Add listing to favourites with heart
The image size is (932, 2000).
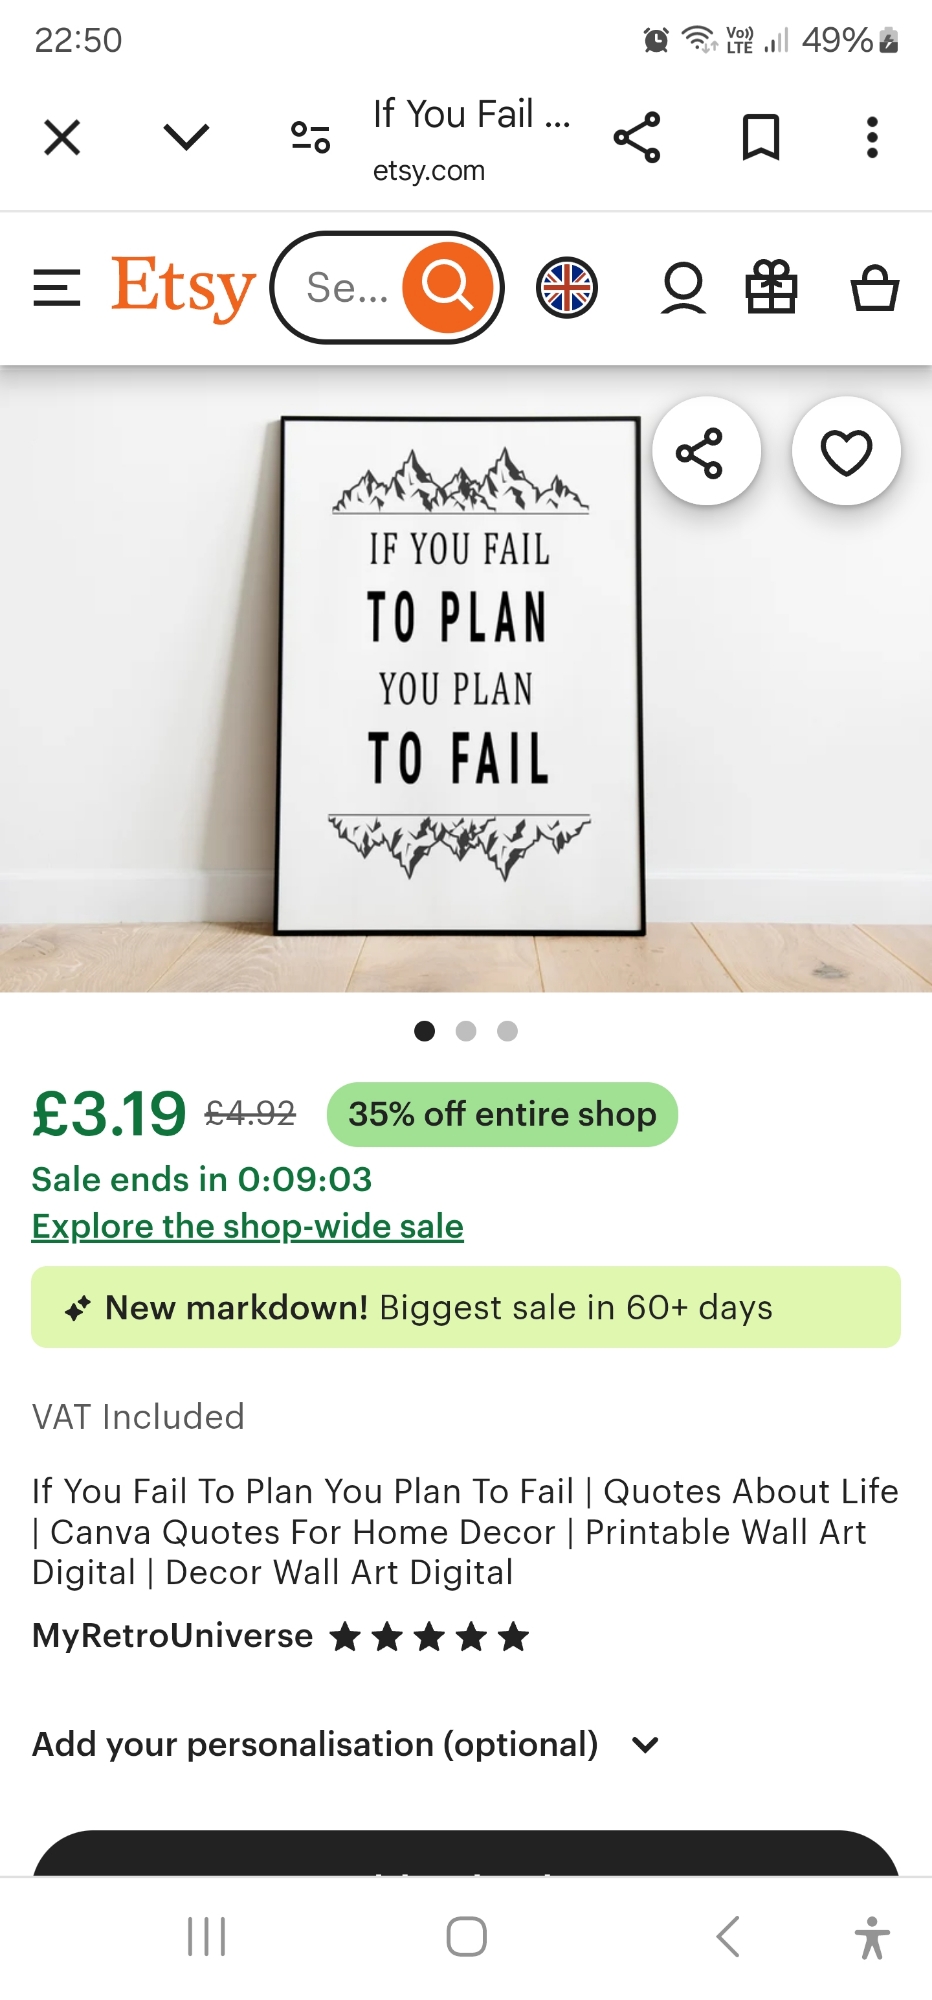coord(846,452)
